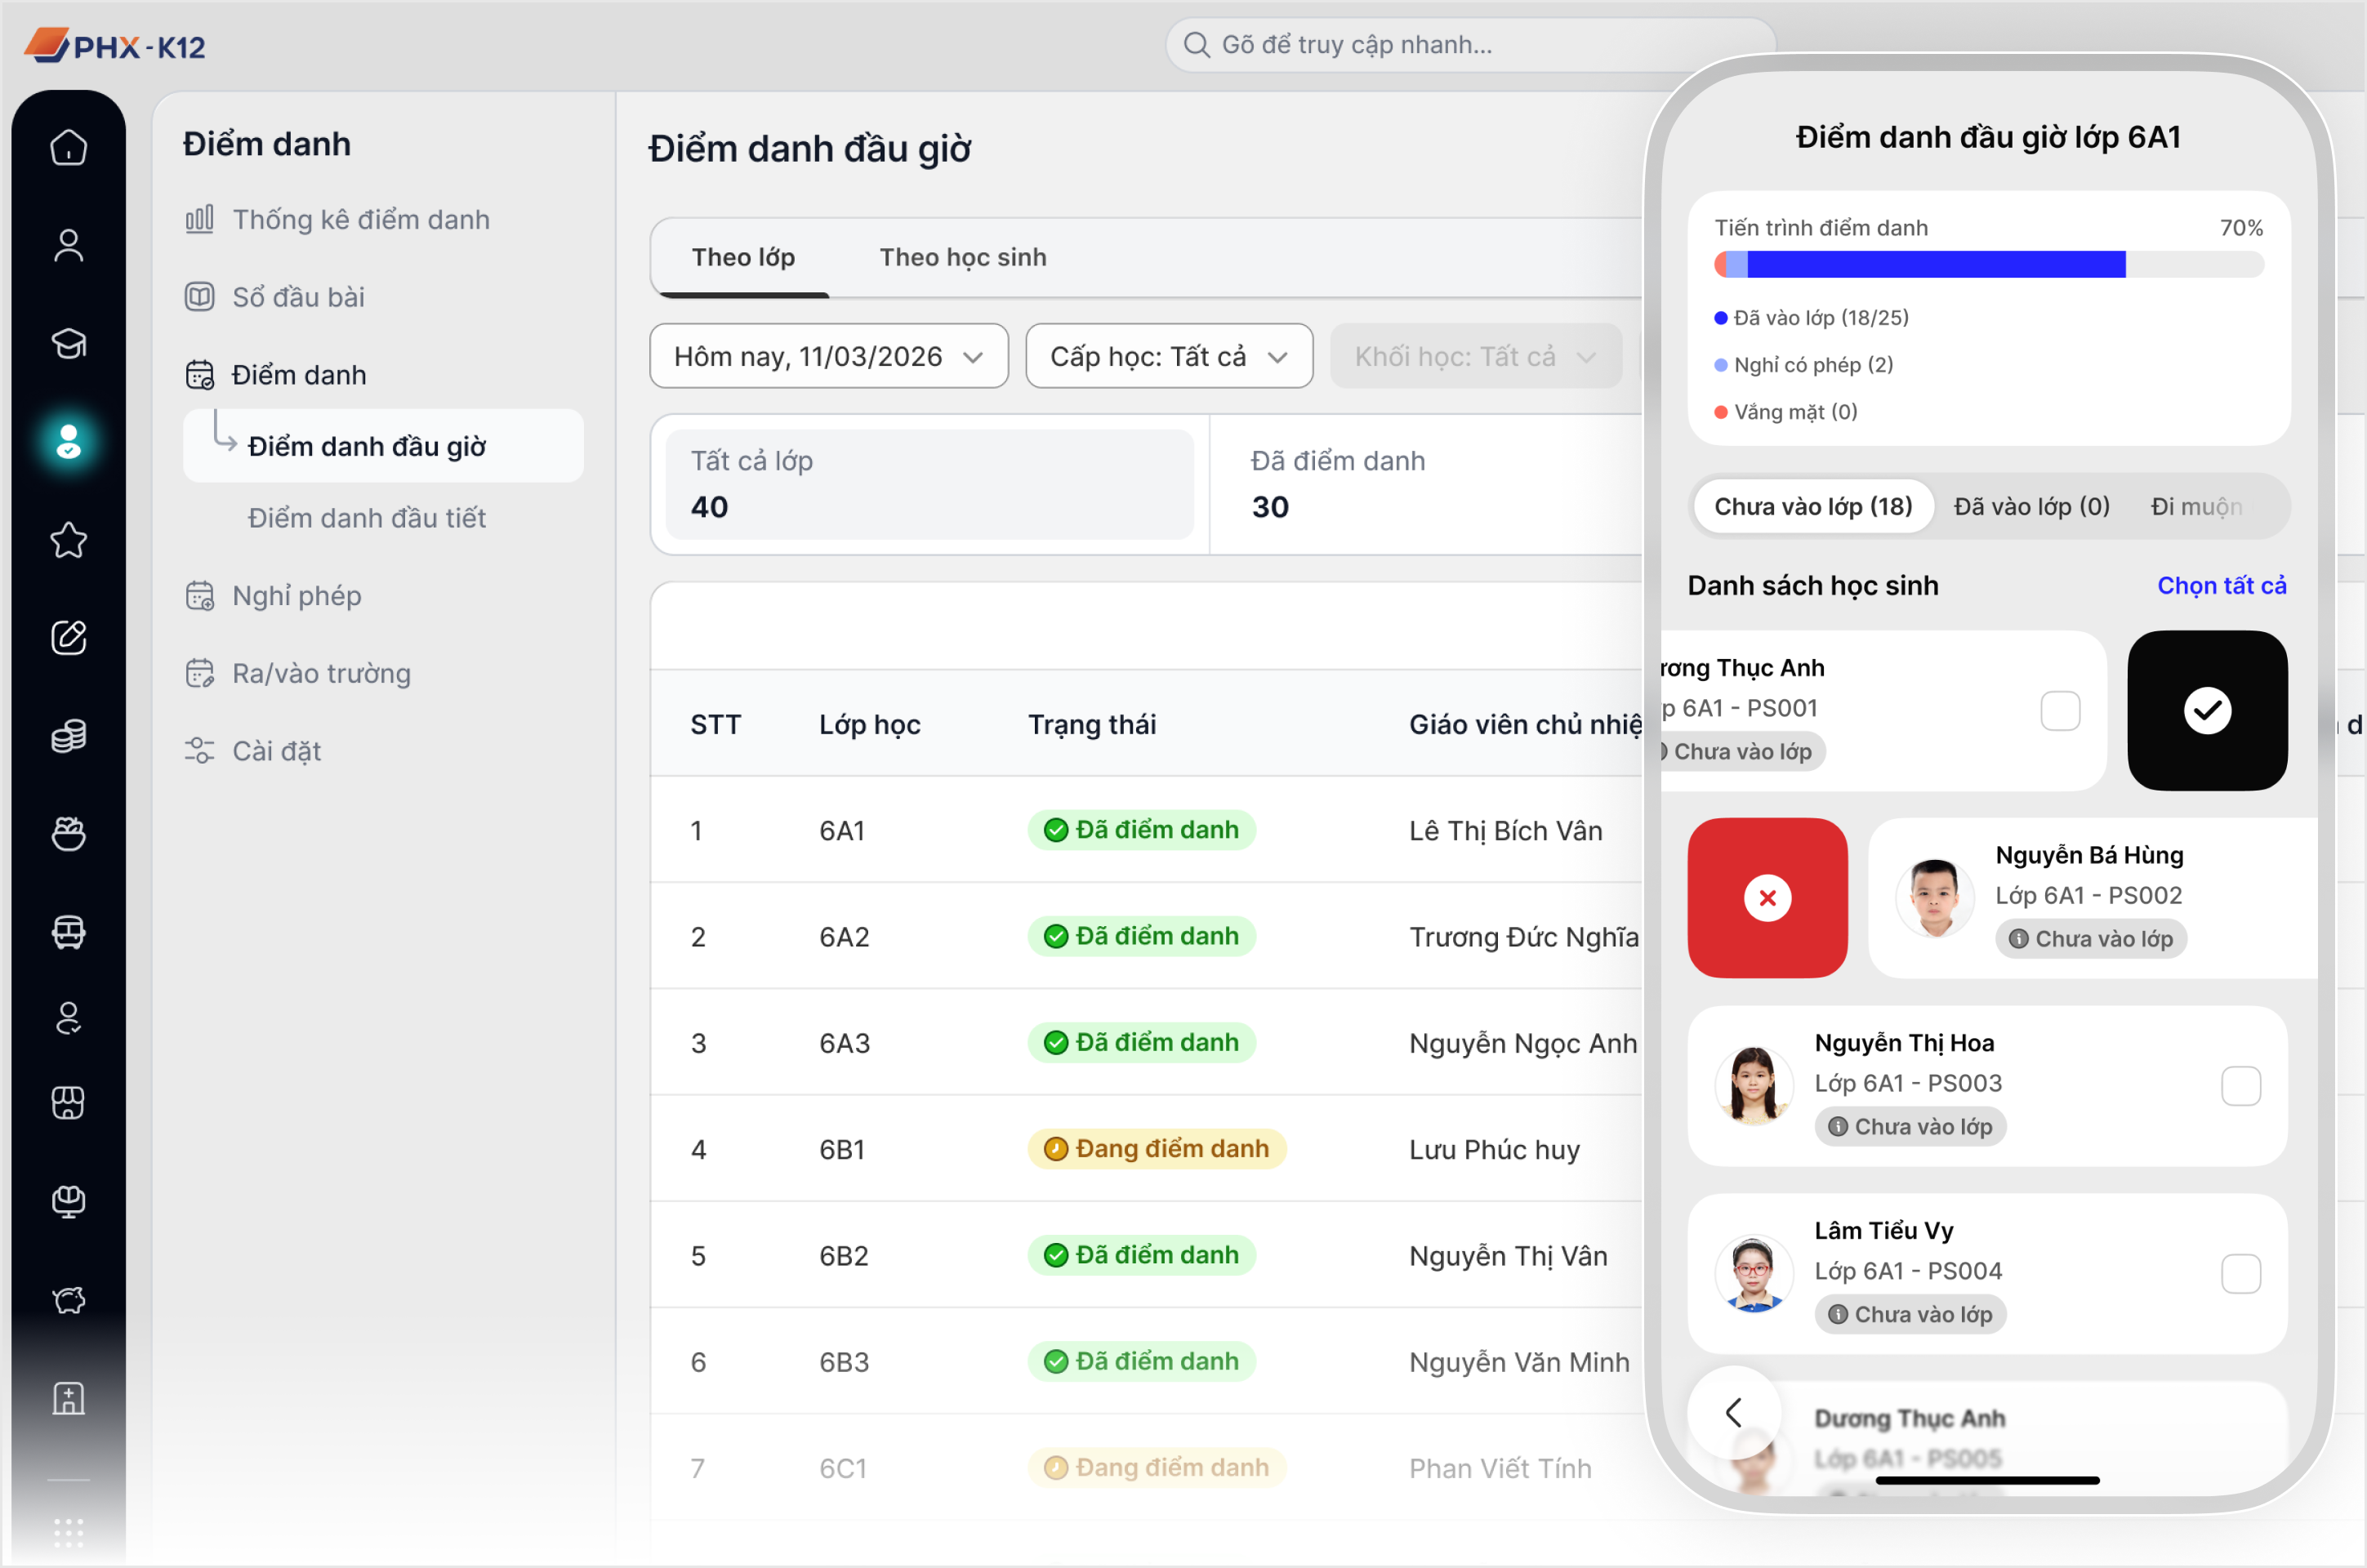The height and width of the screenshot is (1568, 2367).
Task: Open the coin stack finance icon
Action: [x=69, y=736]
